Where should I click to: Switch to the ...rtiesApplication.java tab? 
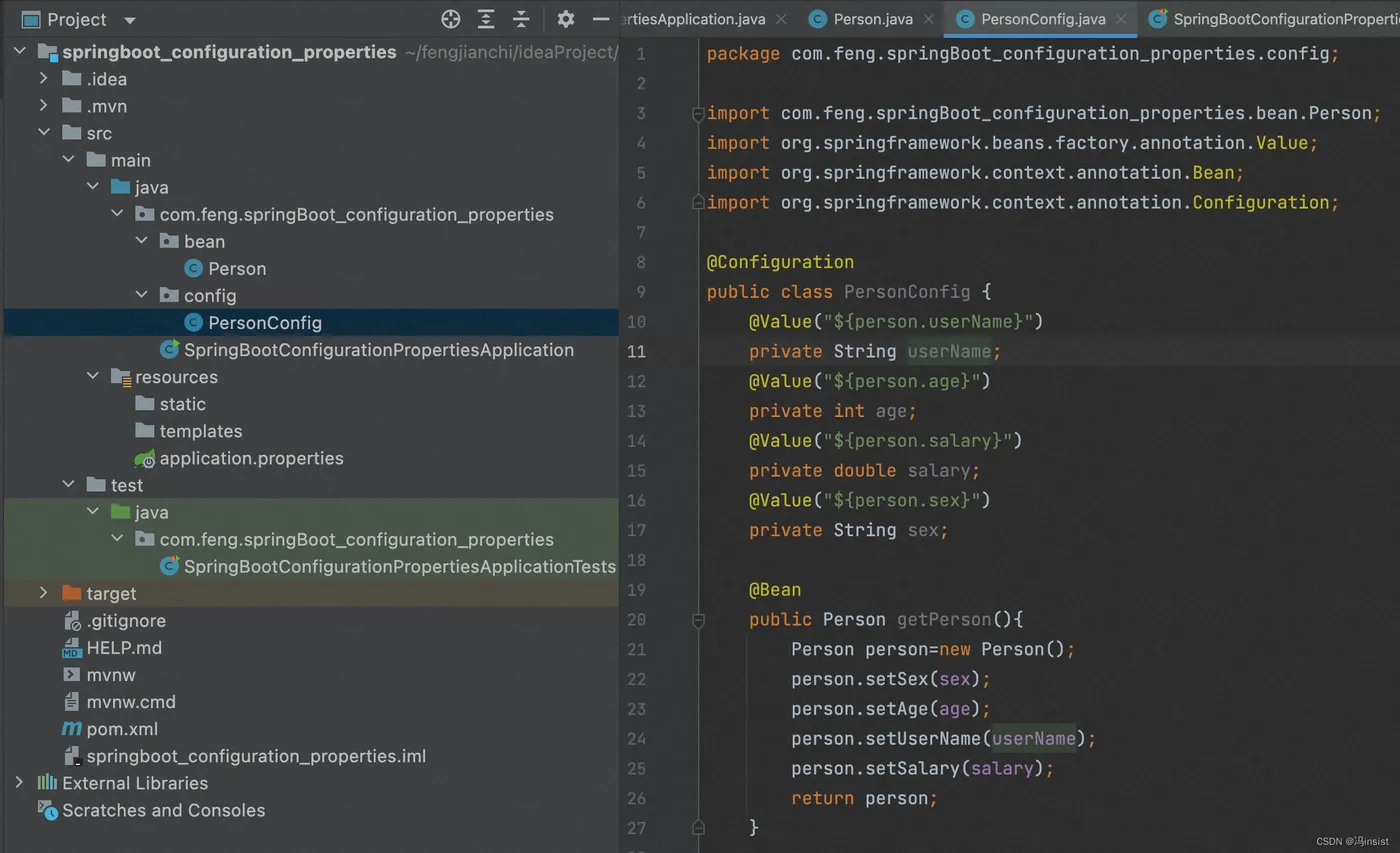(x=695, y=19)
